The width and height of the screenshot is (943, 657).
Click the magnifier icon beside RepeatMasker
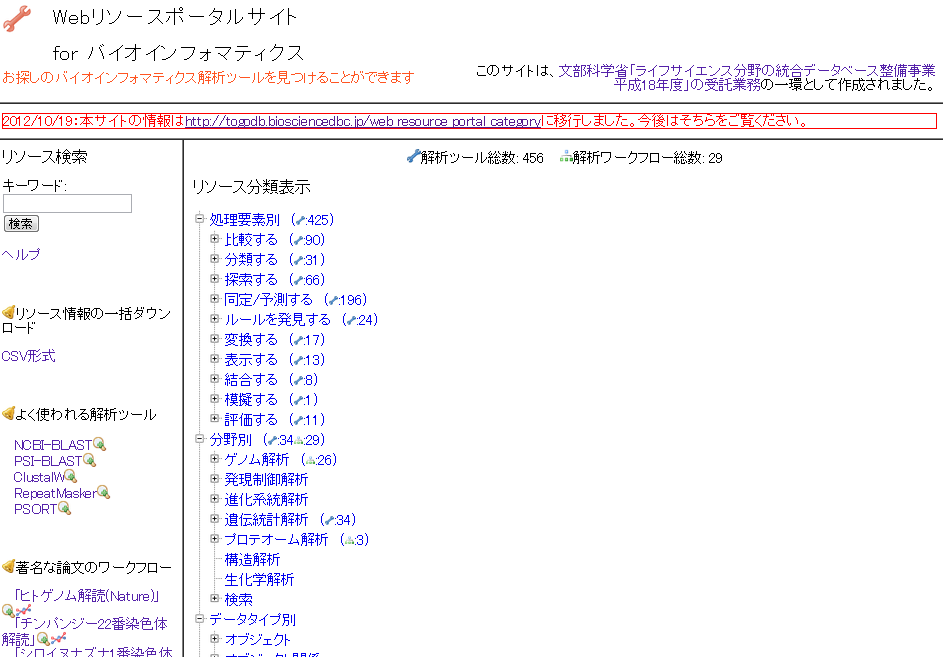click(103, 493)
